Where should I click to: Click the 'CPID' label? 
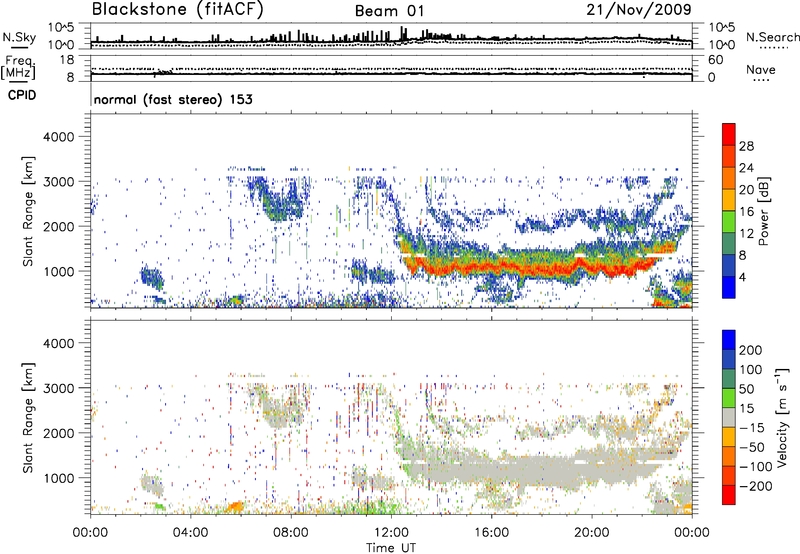click(22, 95)
